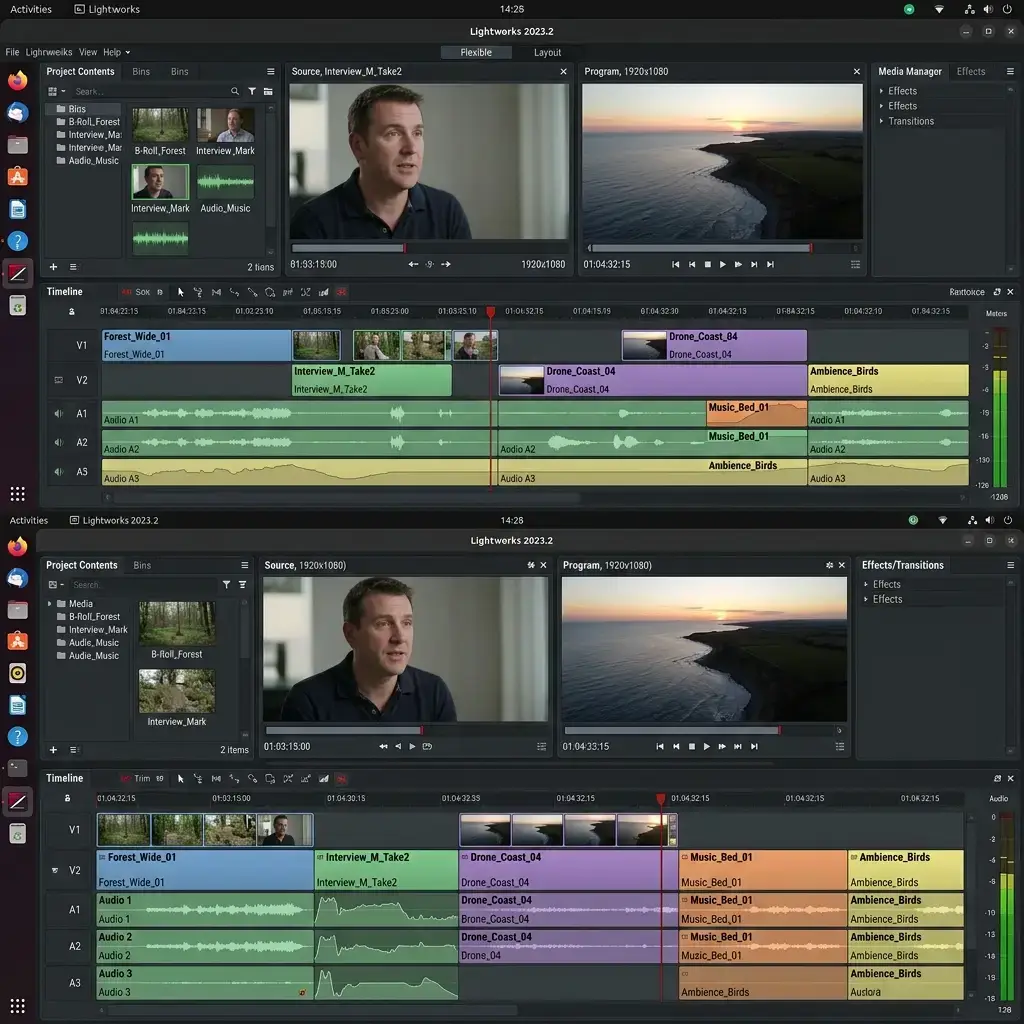Screen dimensions: 1024x1024
Task: Mute track A1 in the top window timeline
Action: tap(59, 413)
